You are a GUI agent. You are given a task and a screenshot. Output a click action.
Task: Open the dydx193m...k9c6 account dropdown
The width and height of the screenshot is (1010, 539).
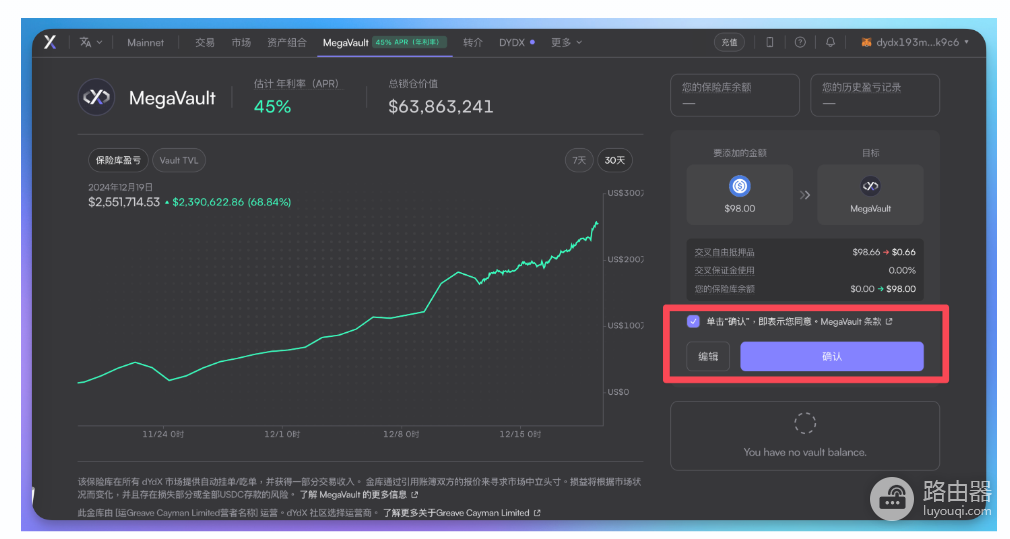click(x=915, y=43)
